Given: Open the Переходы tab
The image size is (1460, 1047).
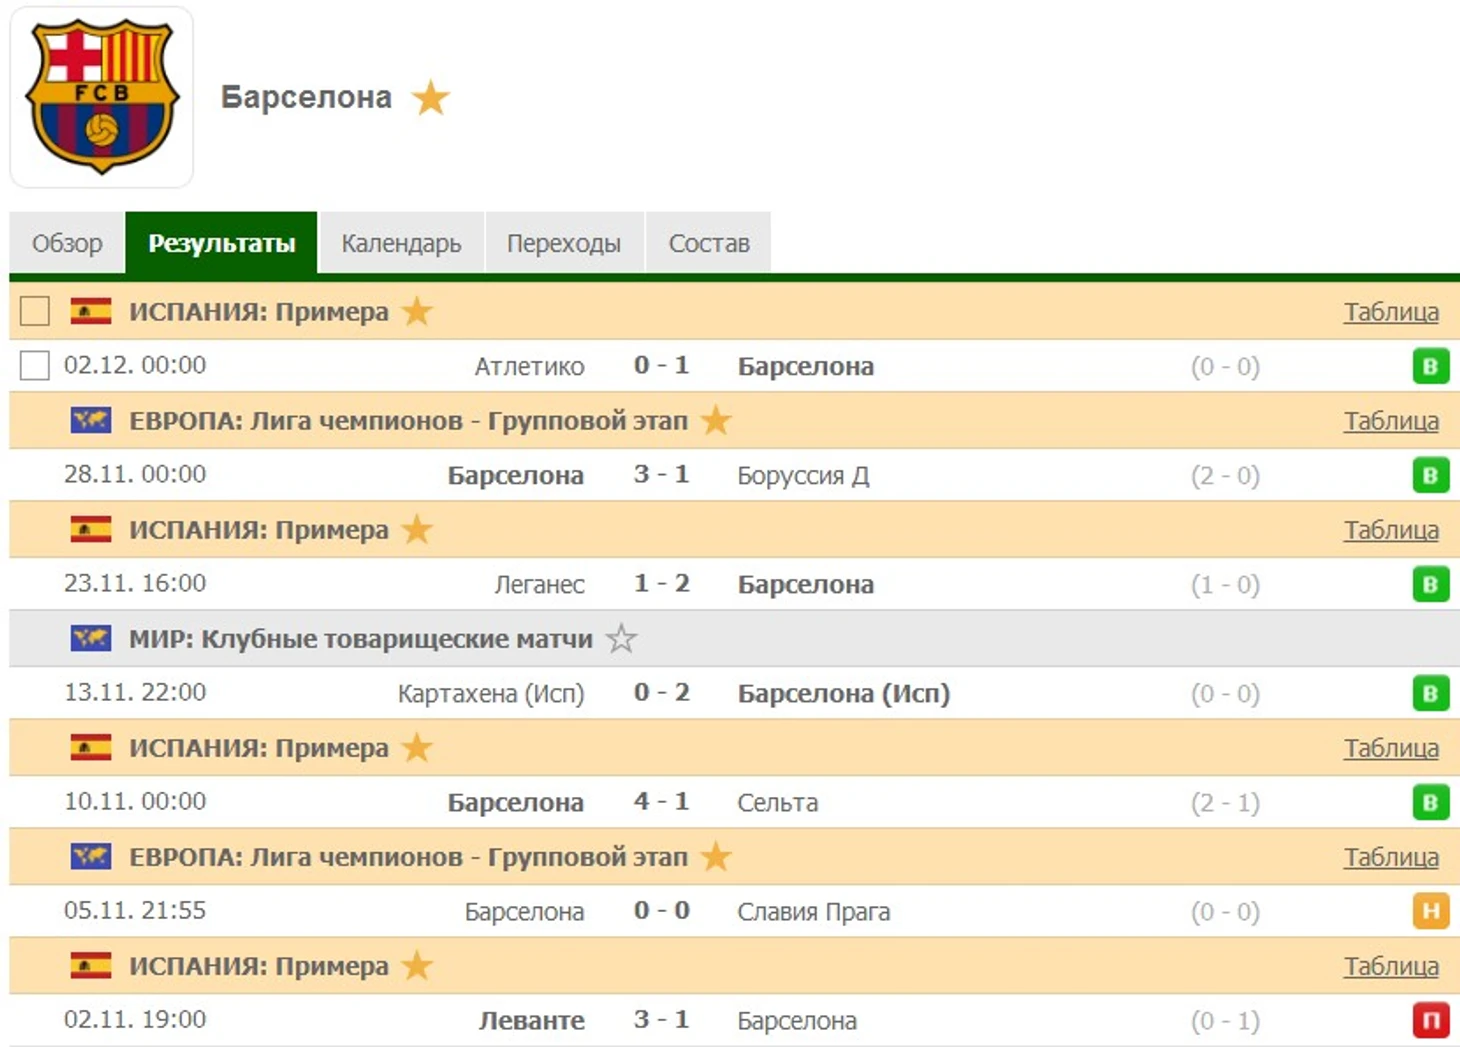Looking at the screenshot, I should (564, 243).
